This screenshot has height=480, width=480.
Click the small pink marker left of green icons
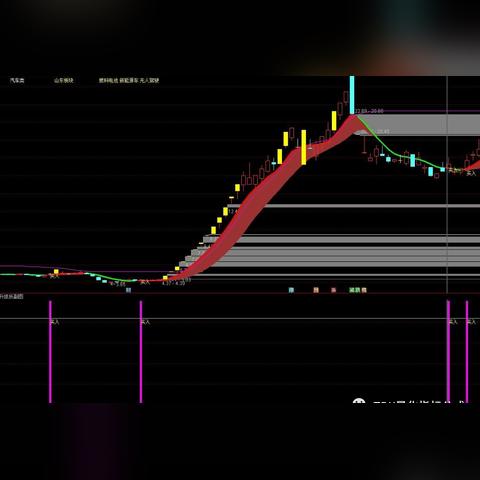point(334,290)
